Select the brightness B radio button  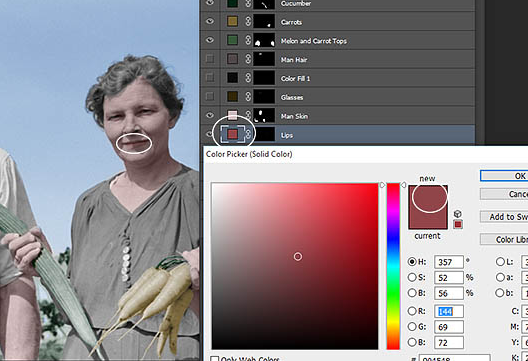tap(412, 293)
